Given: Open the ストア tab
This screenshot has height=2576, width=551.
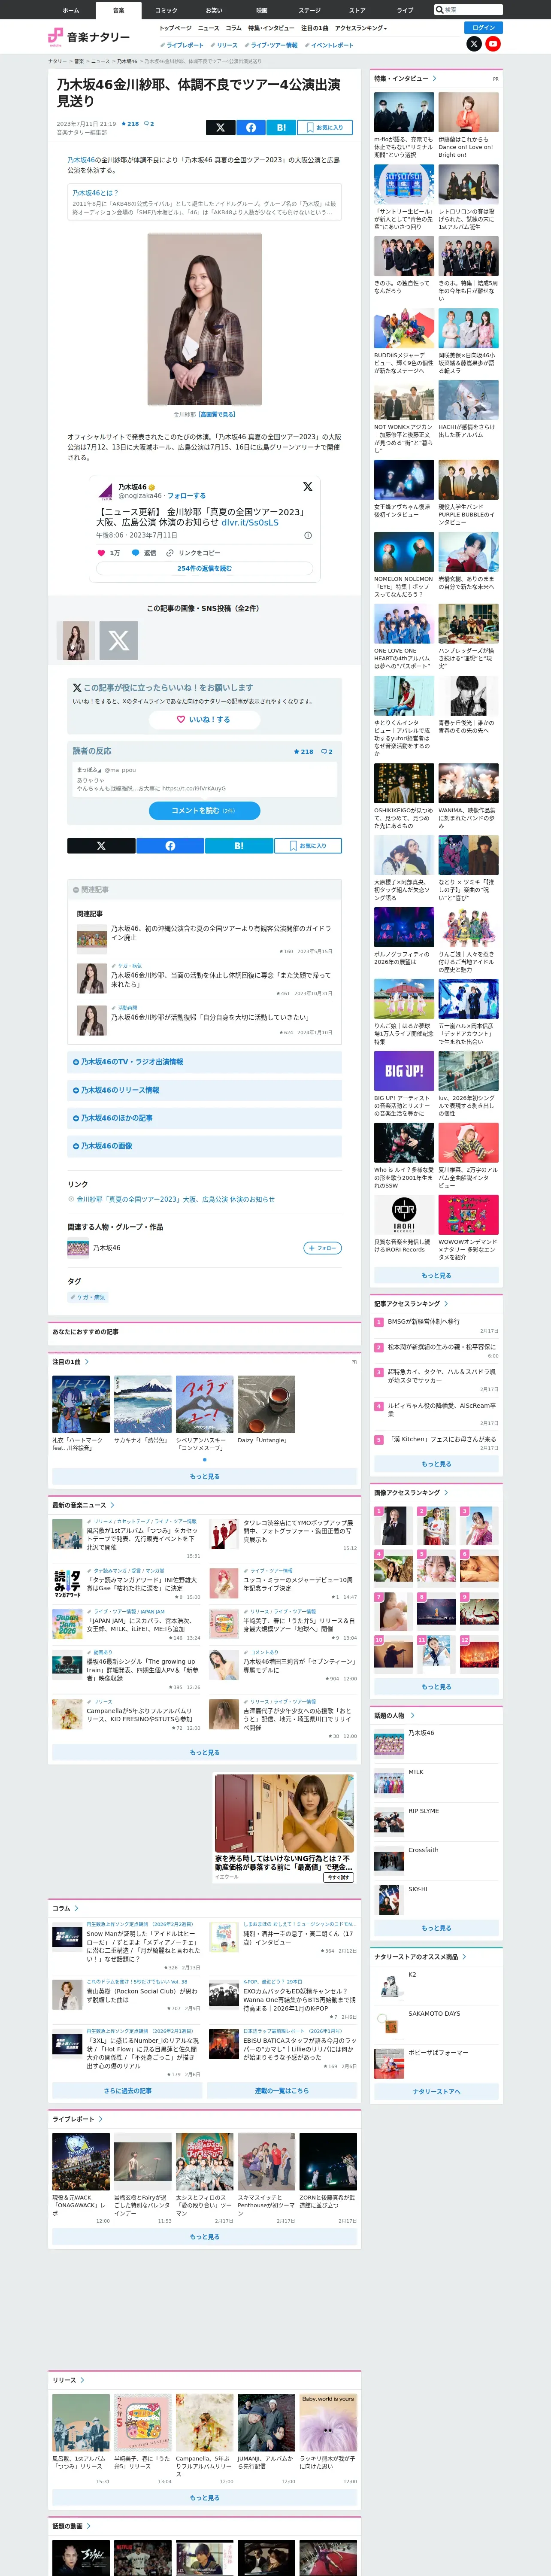Looking at the screenshot, I should tap(357, 10).
